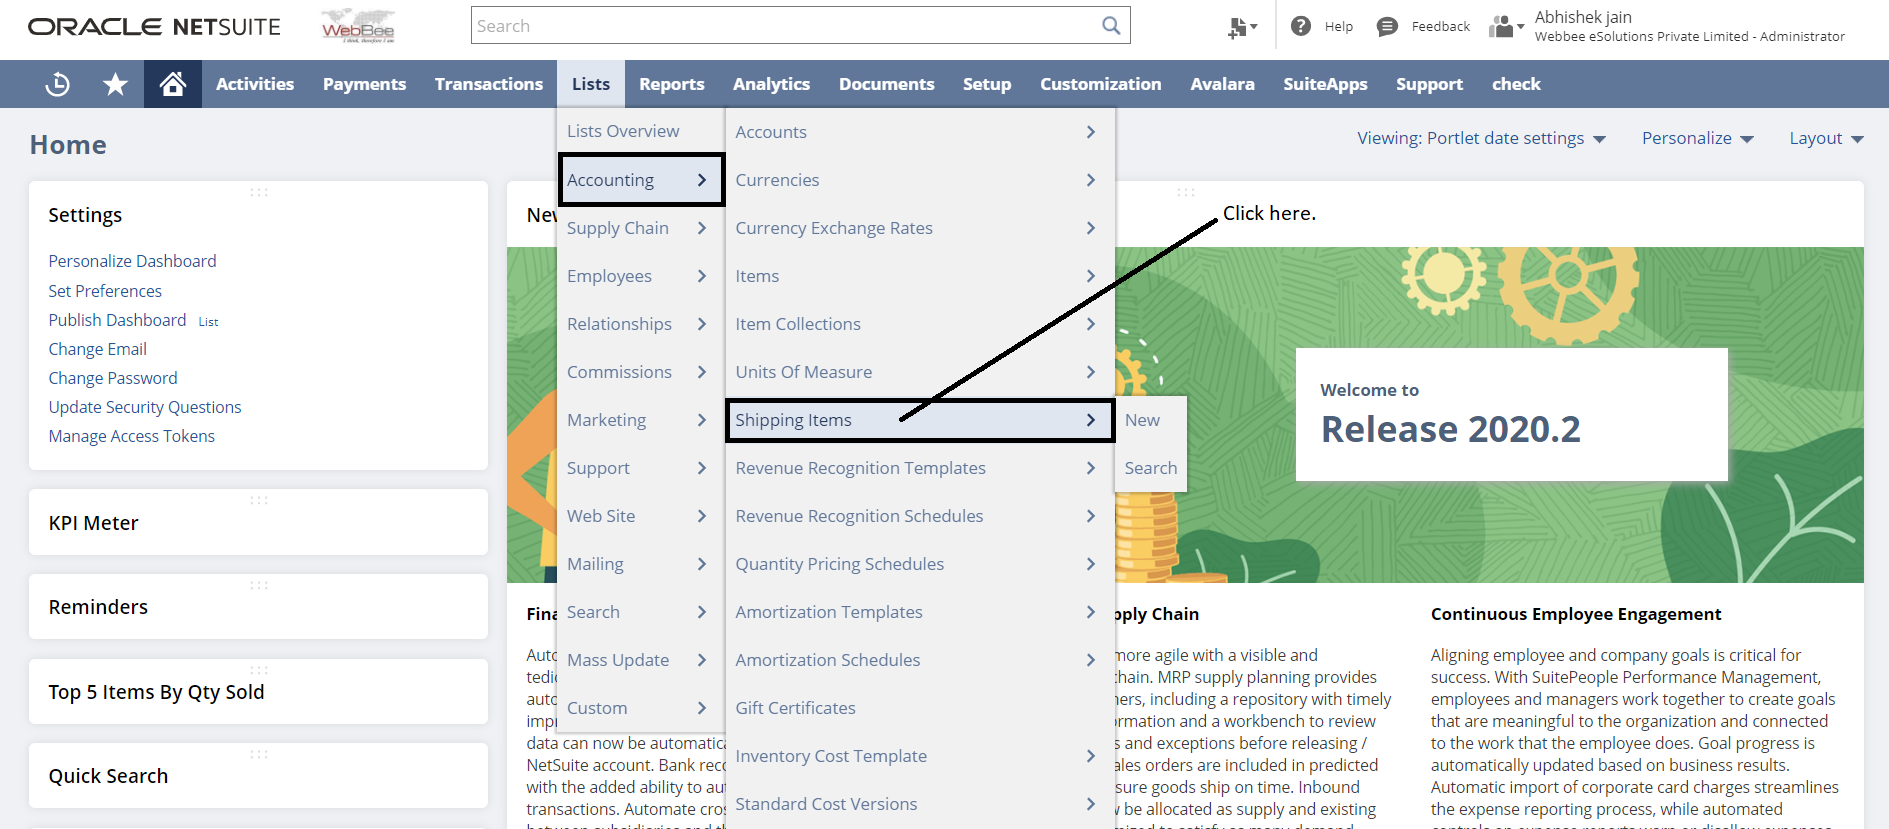Open Viewing: Portlet date settings dropdown

point(1481,138)
